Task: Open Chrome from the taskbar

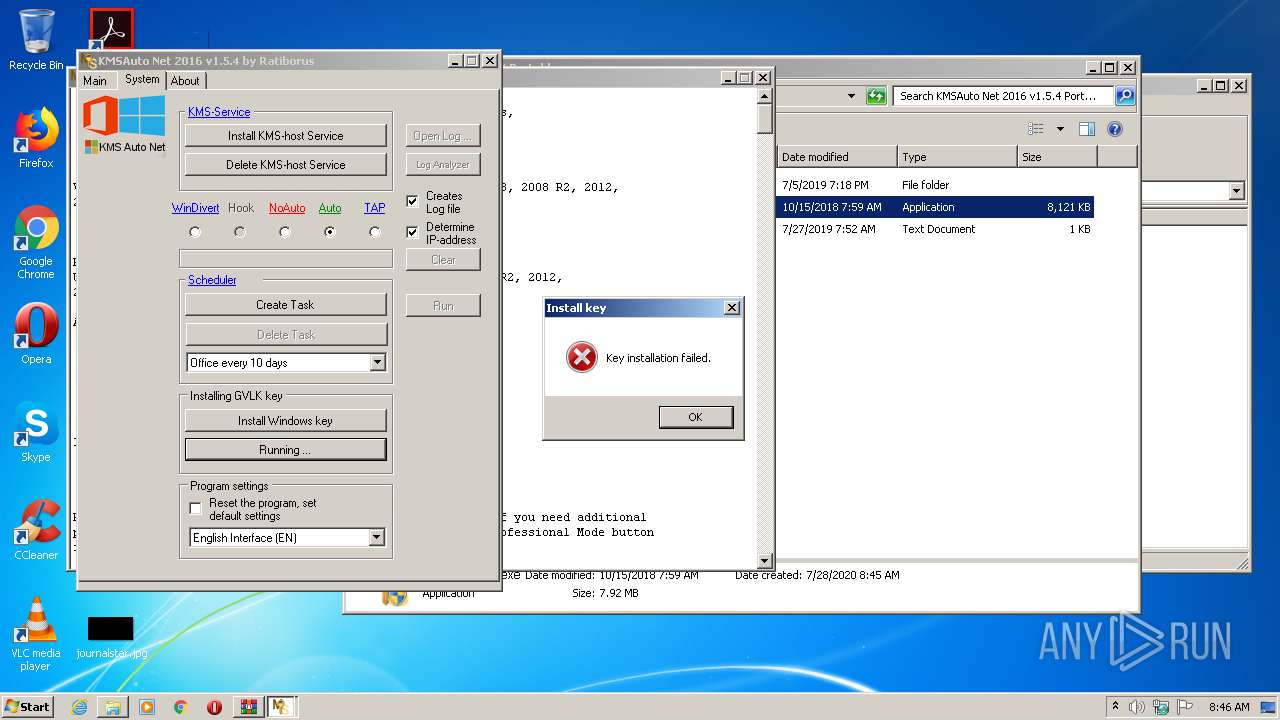Action: coord(181,707)
